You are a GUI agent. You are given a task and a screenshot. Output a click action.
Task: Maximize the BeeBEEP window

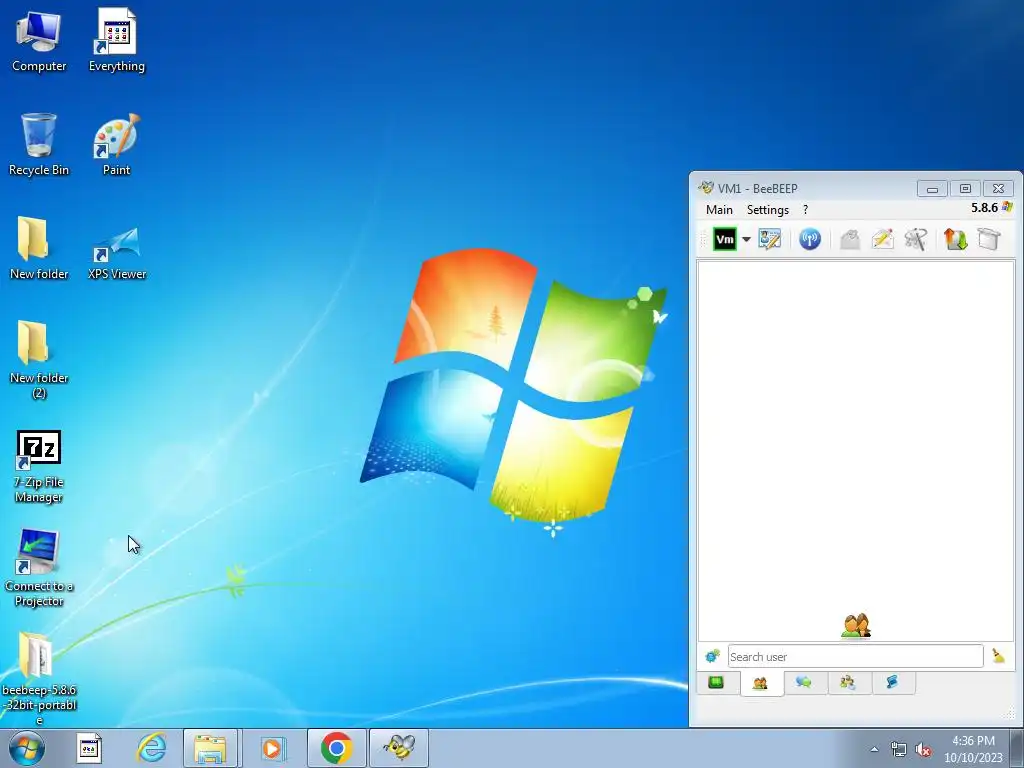pyautogui.click(x=965, y=189)
